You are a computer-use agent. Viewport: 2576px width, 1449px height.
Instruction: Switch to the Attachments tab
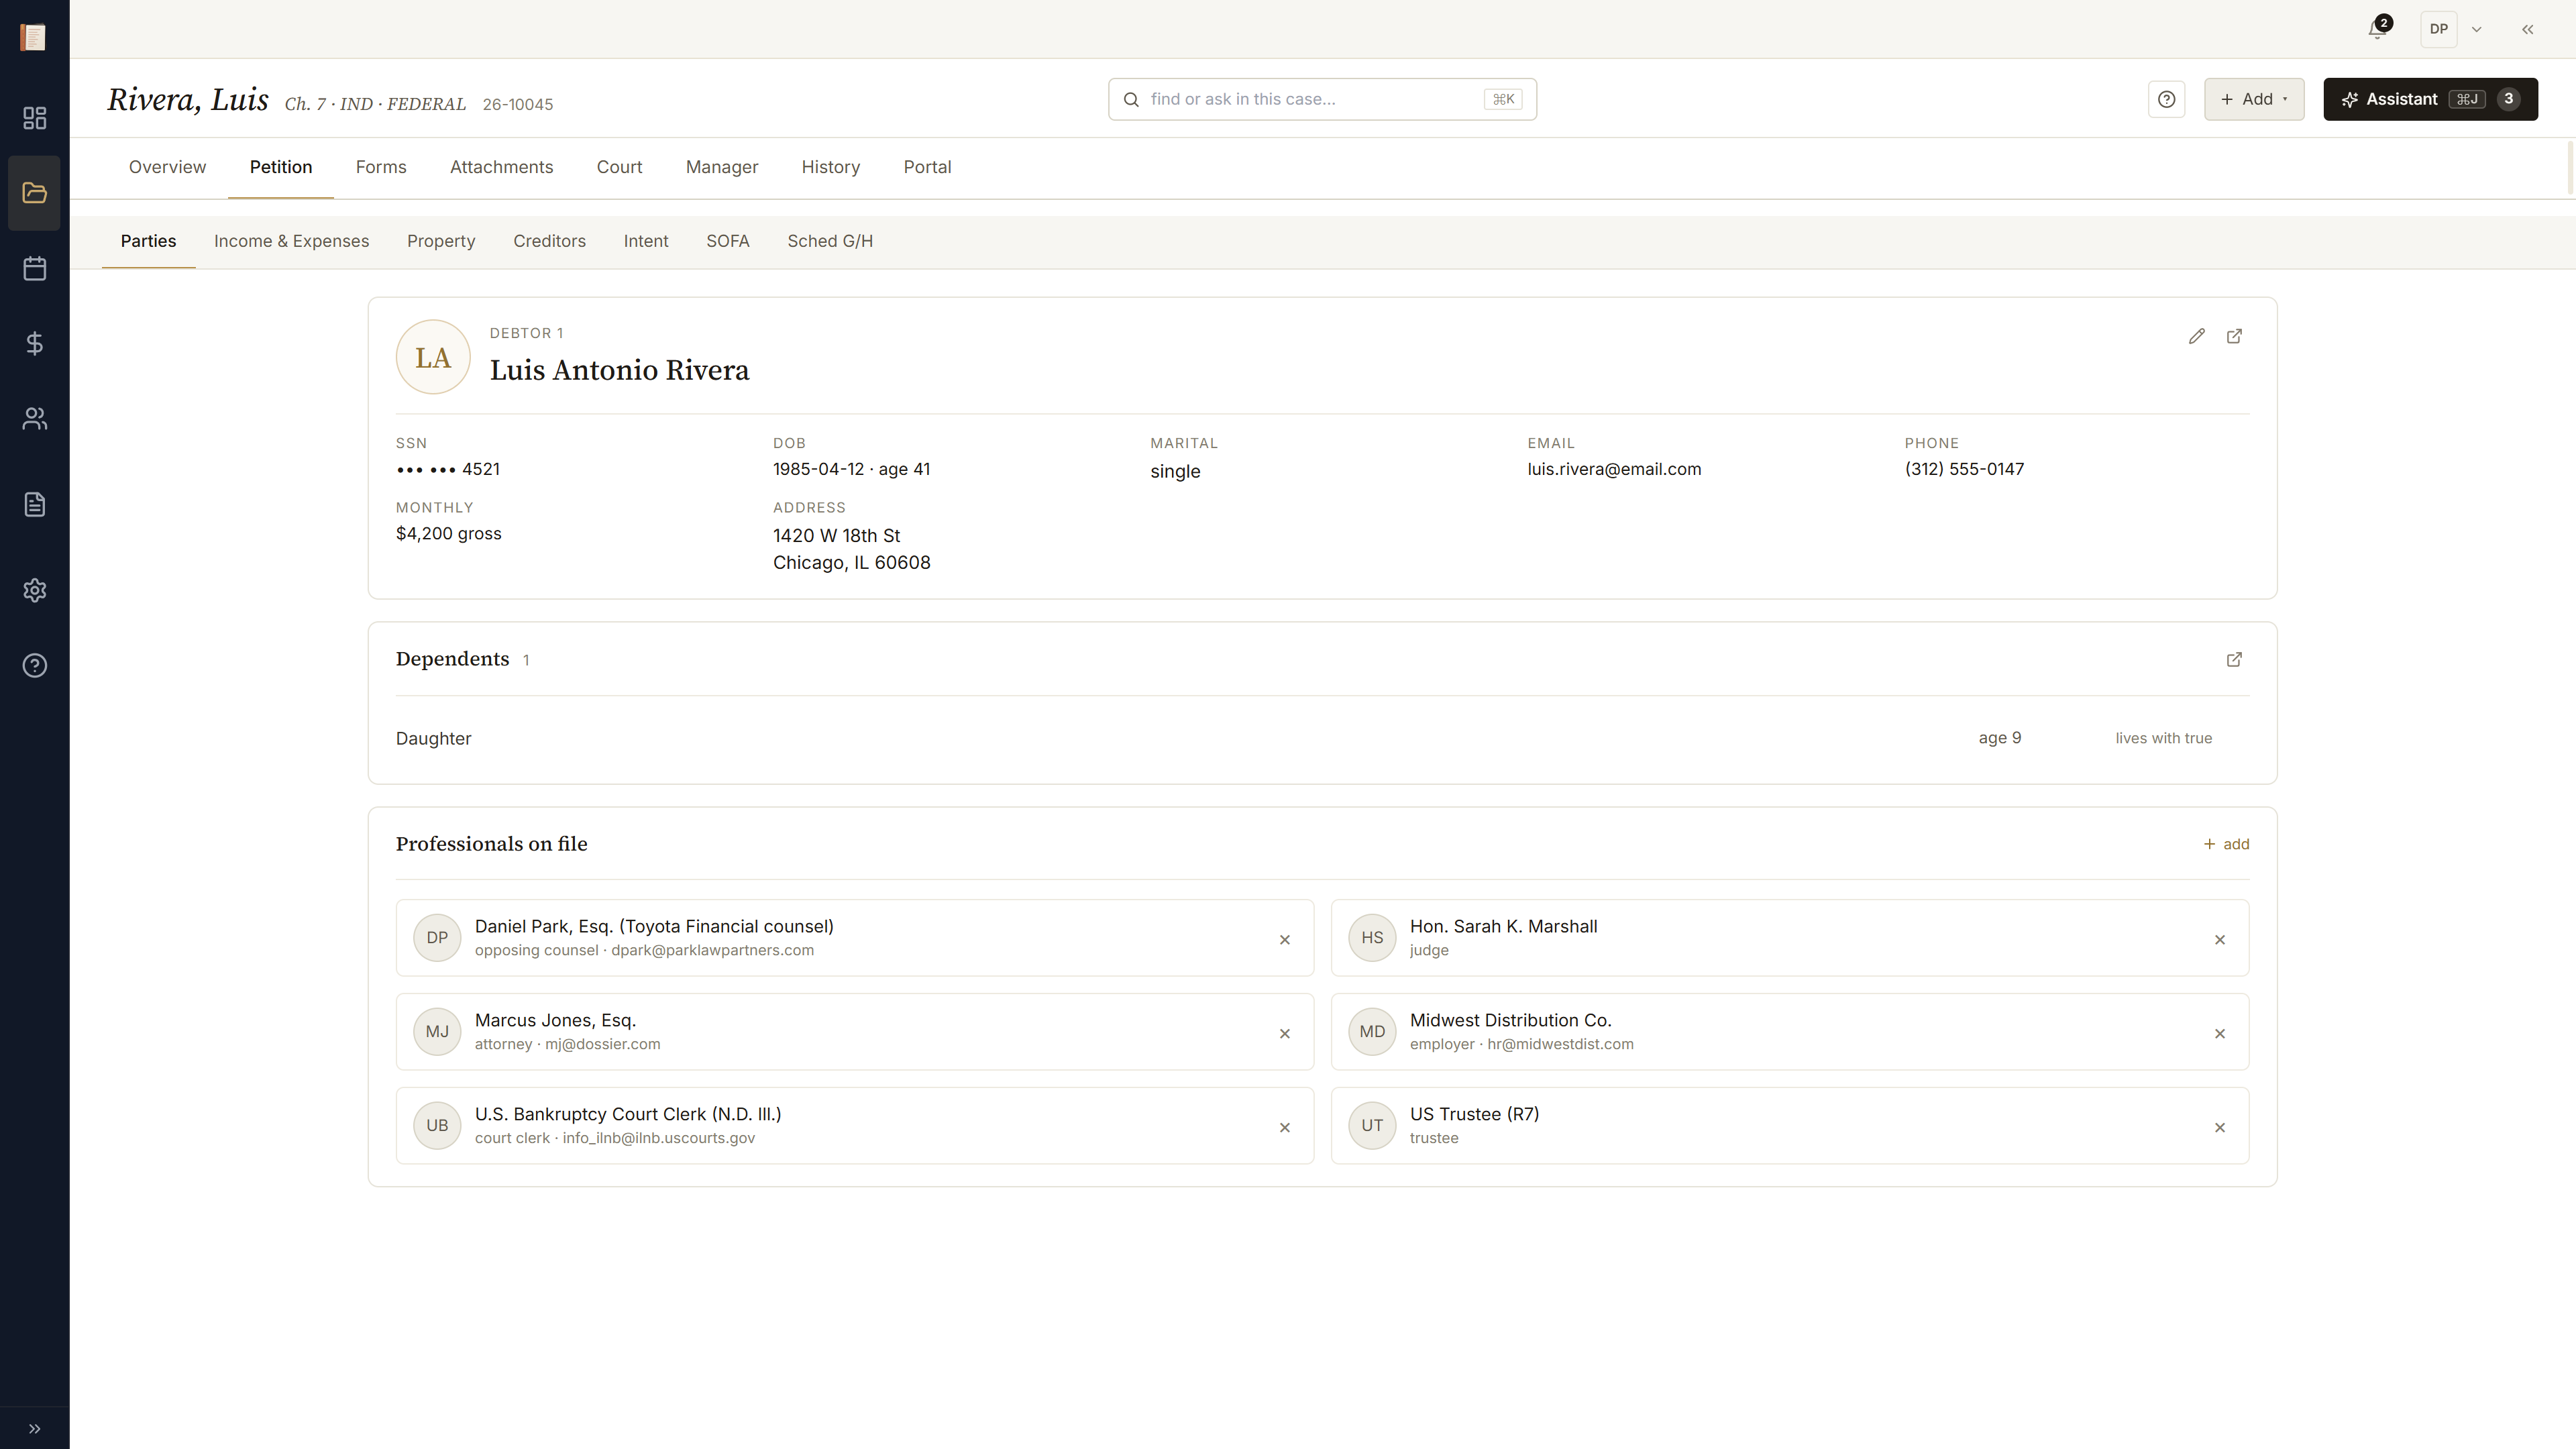pyautogui.click(x=501, y=167)
